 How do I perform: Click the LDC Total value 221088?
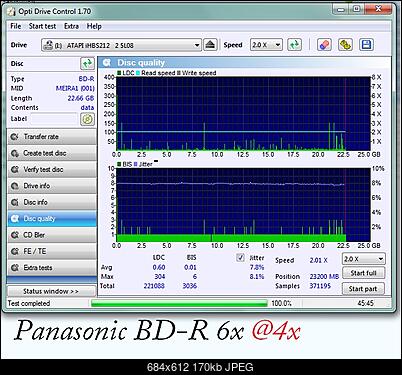[x=154, y=286]
